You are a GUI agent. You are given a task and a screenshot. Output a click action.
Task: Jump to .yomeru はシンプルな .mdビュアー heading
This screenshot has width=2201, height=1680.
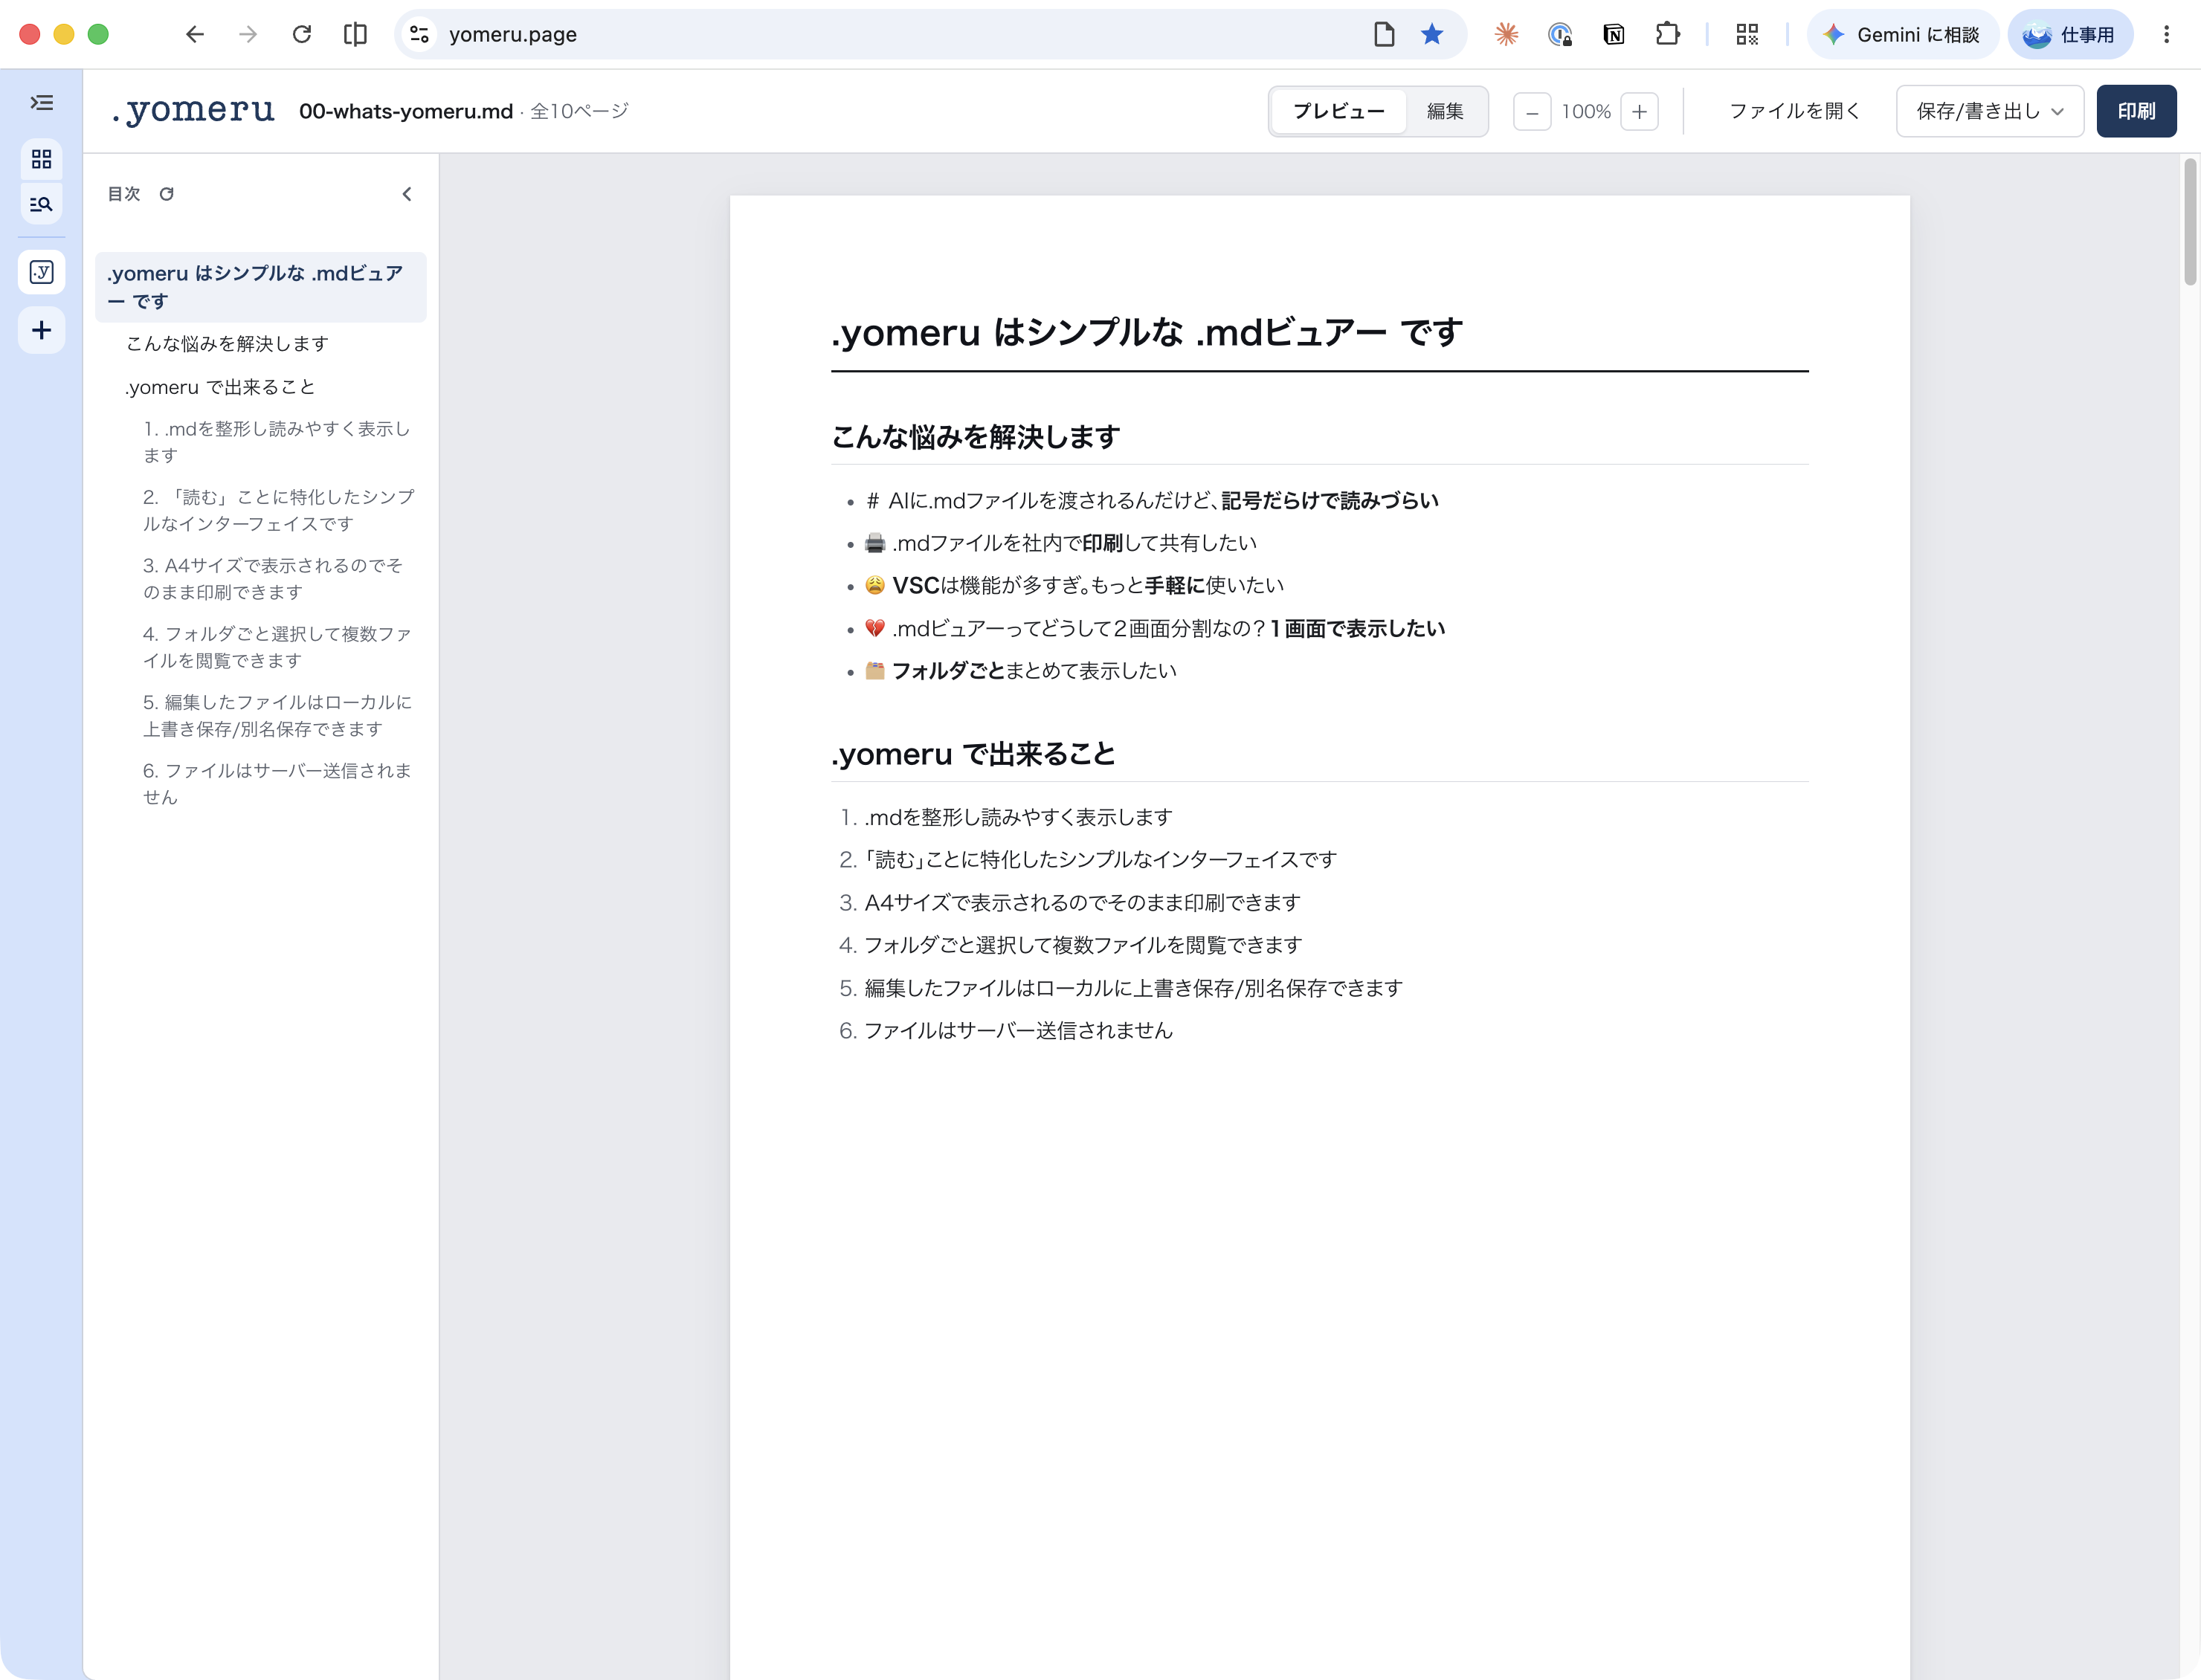pyautogui.click(x=260, y=287)
